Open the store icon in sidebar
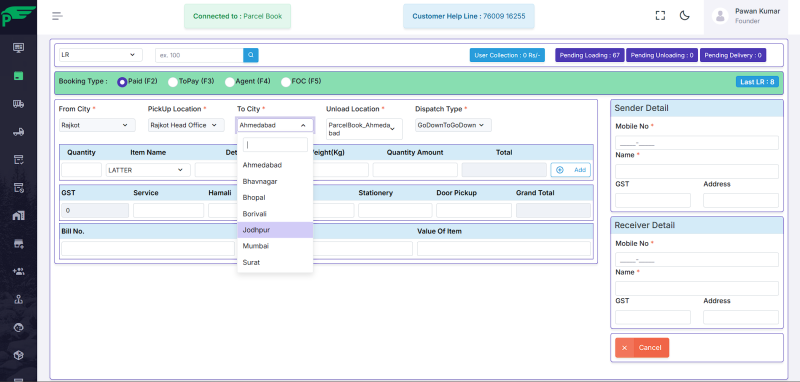Screen dimensions: 800x382 tap(18, 243)
